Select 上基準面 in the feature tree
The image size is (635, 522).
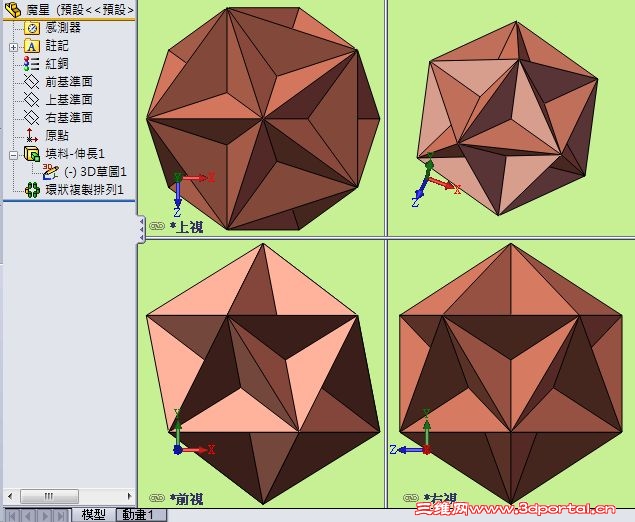(x=69, y=99)
